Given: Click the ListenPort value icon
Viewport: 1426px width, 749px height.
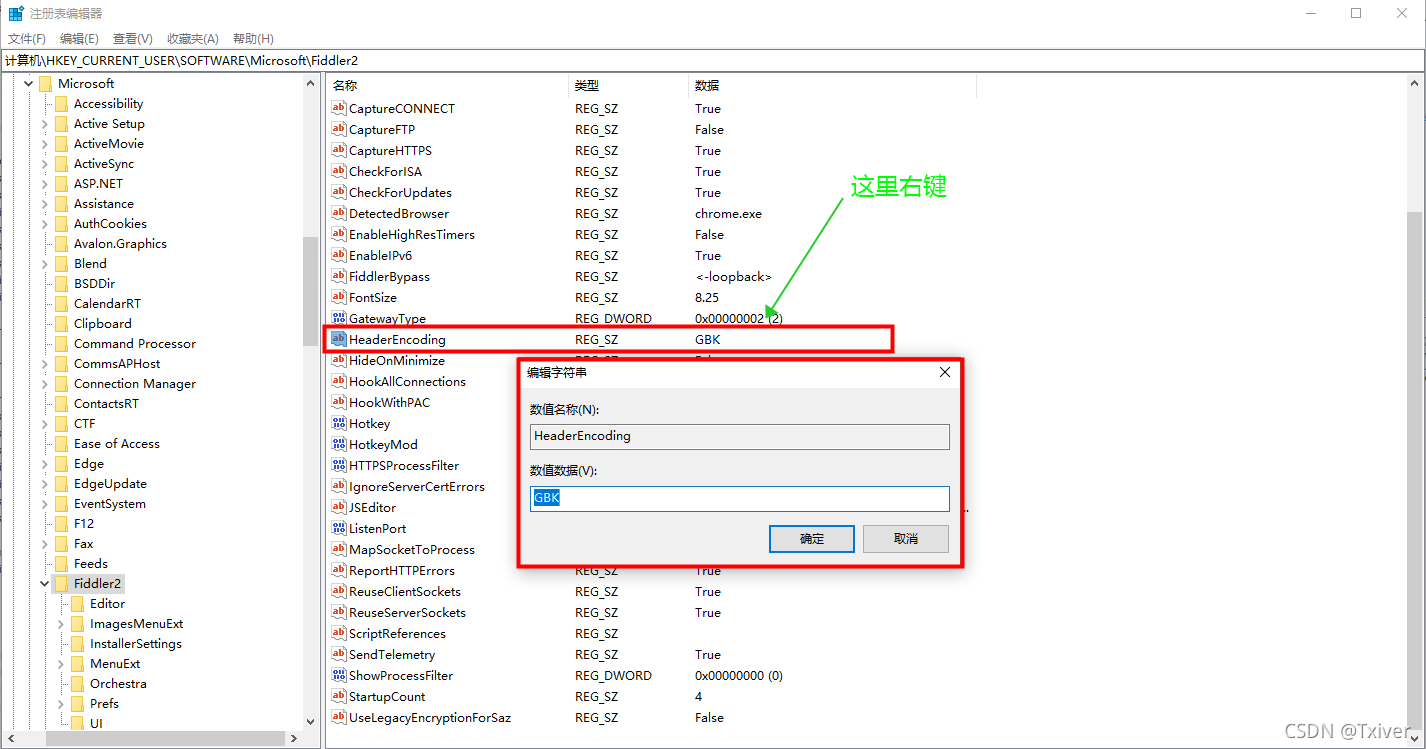Looking at the screenshot, I should 338,528.
